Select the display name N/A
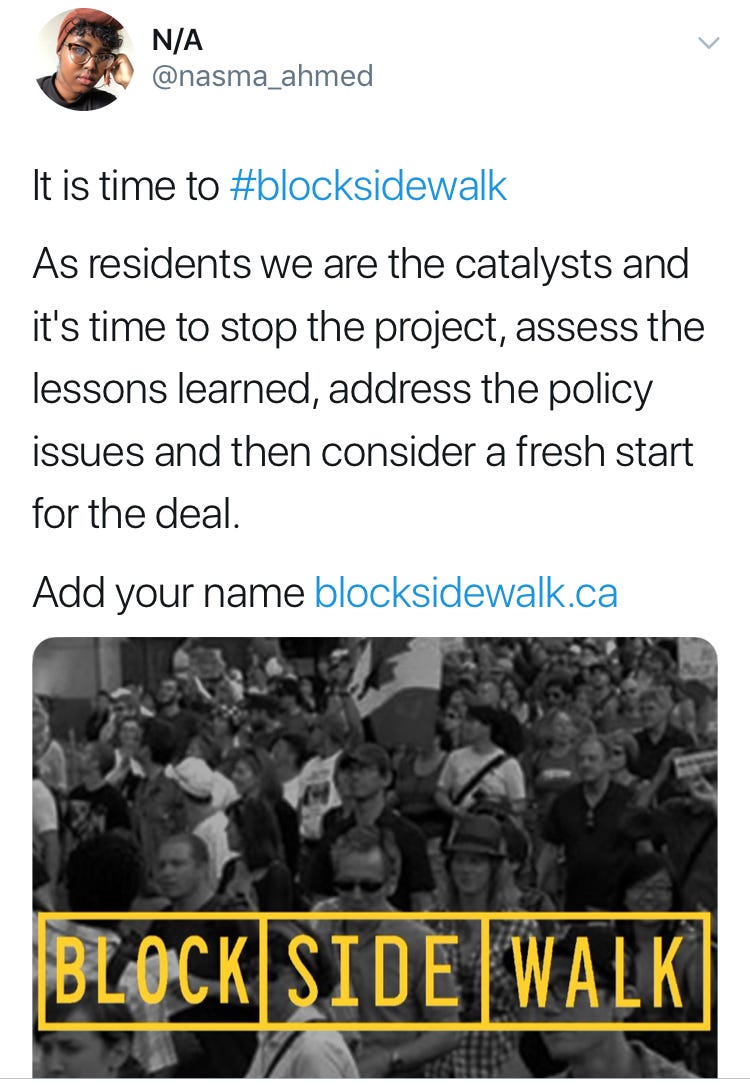 point(177,40)
